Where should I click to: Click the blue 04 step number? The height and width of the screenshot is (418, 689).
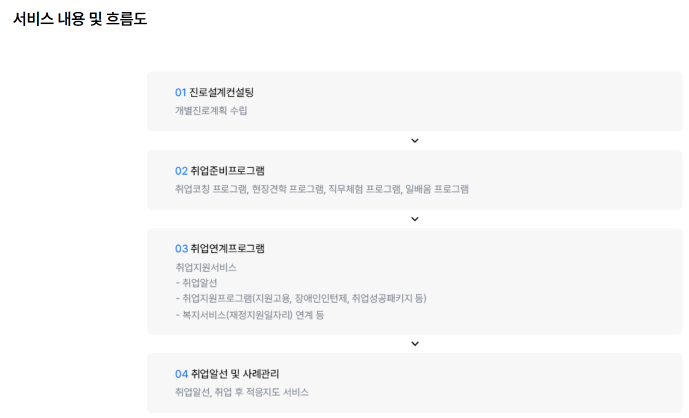pos(181,374)
